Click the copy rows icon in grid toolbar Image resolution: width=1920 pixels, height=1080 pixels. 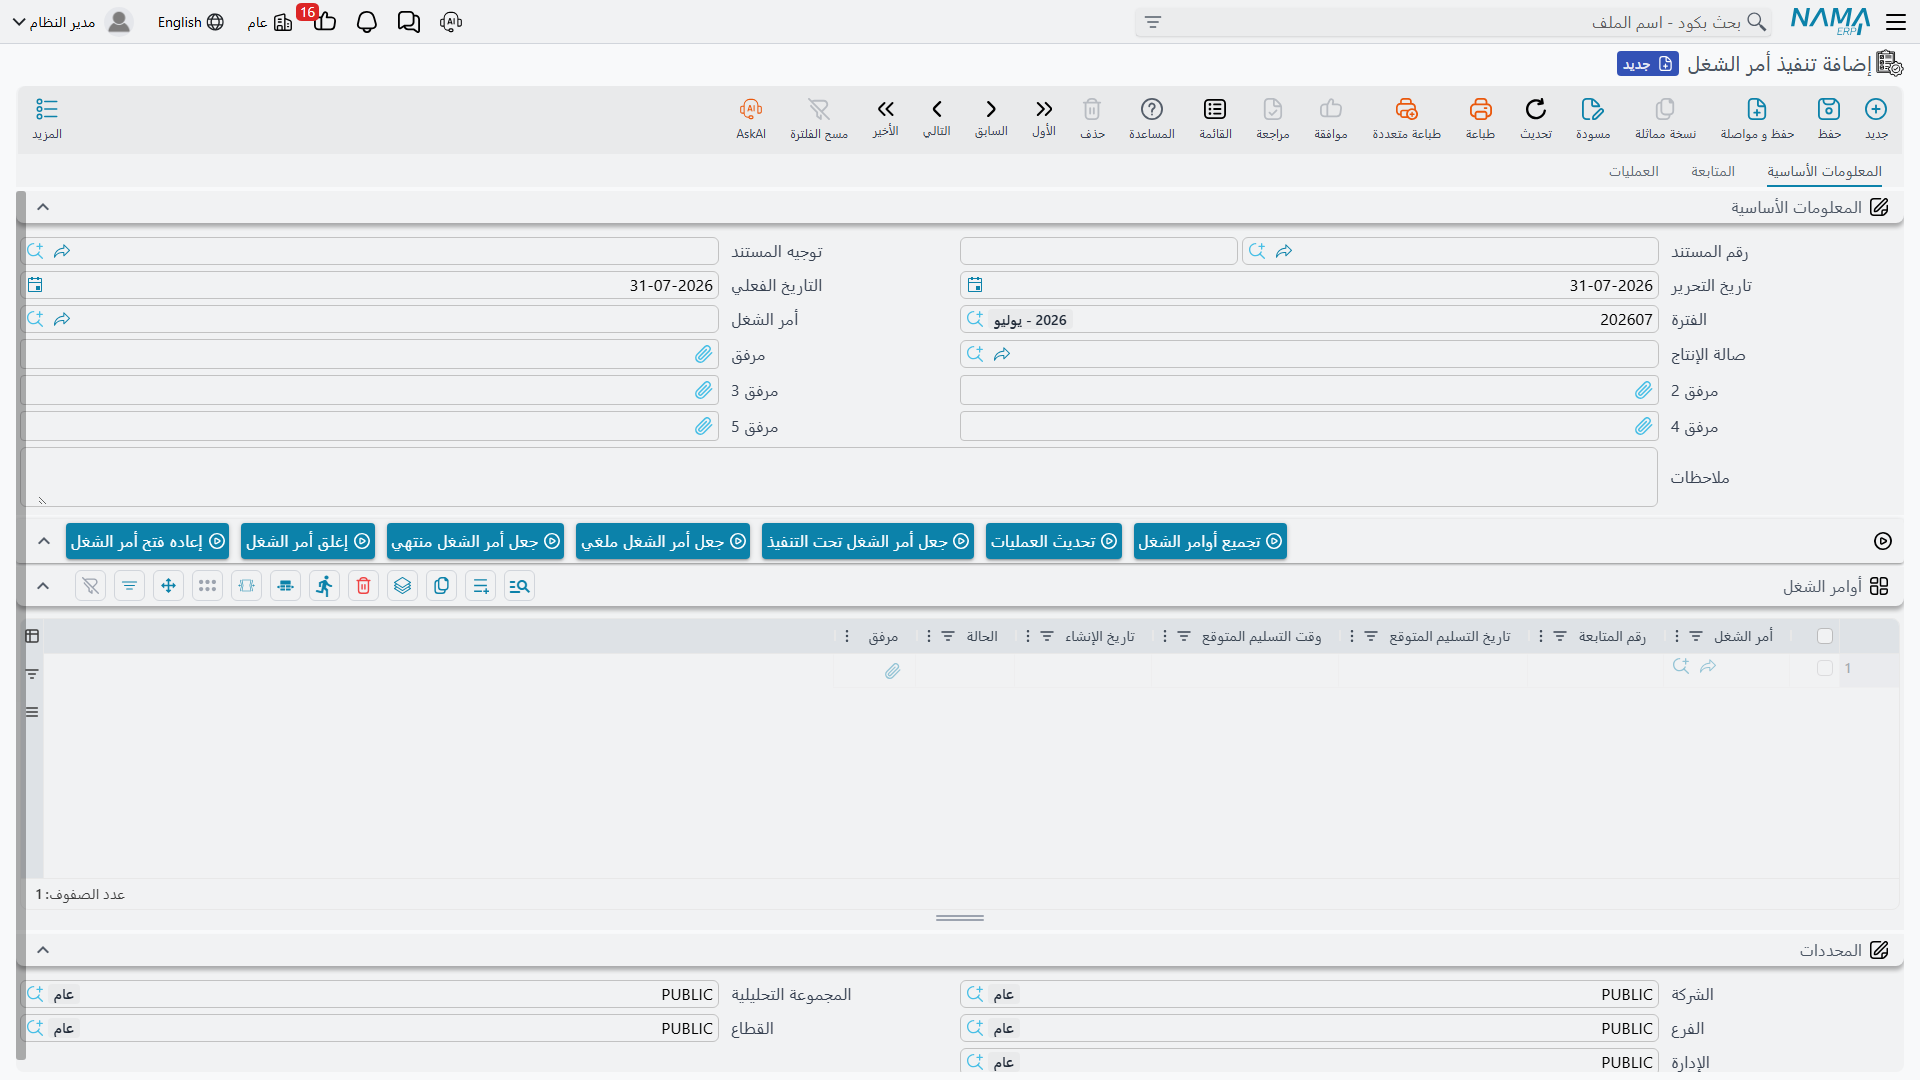(442, 586)
